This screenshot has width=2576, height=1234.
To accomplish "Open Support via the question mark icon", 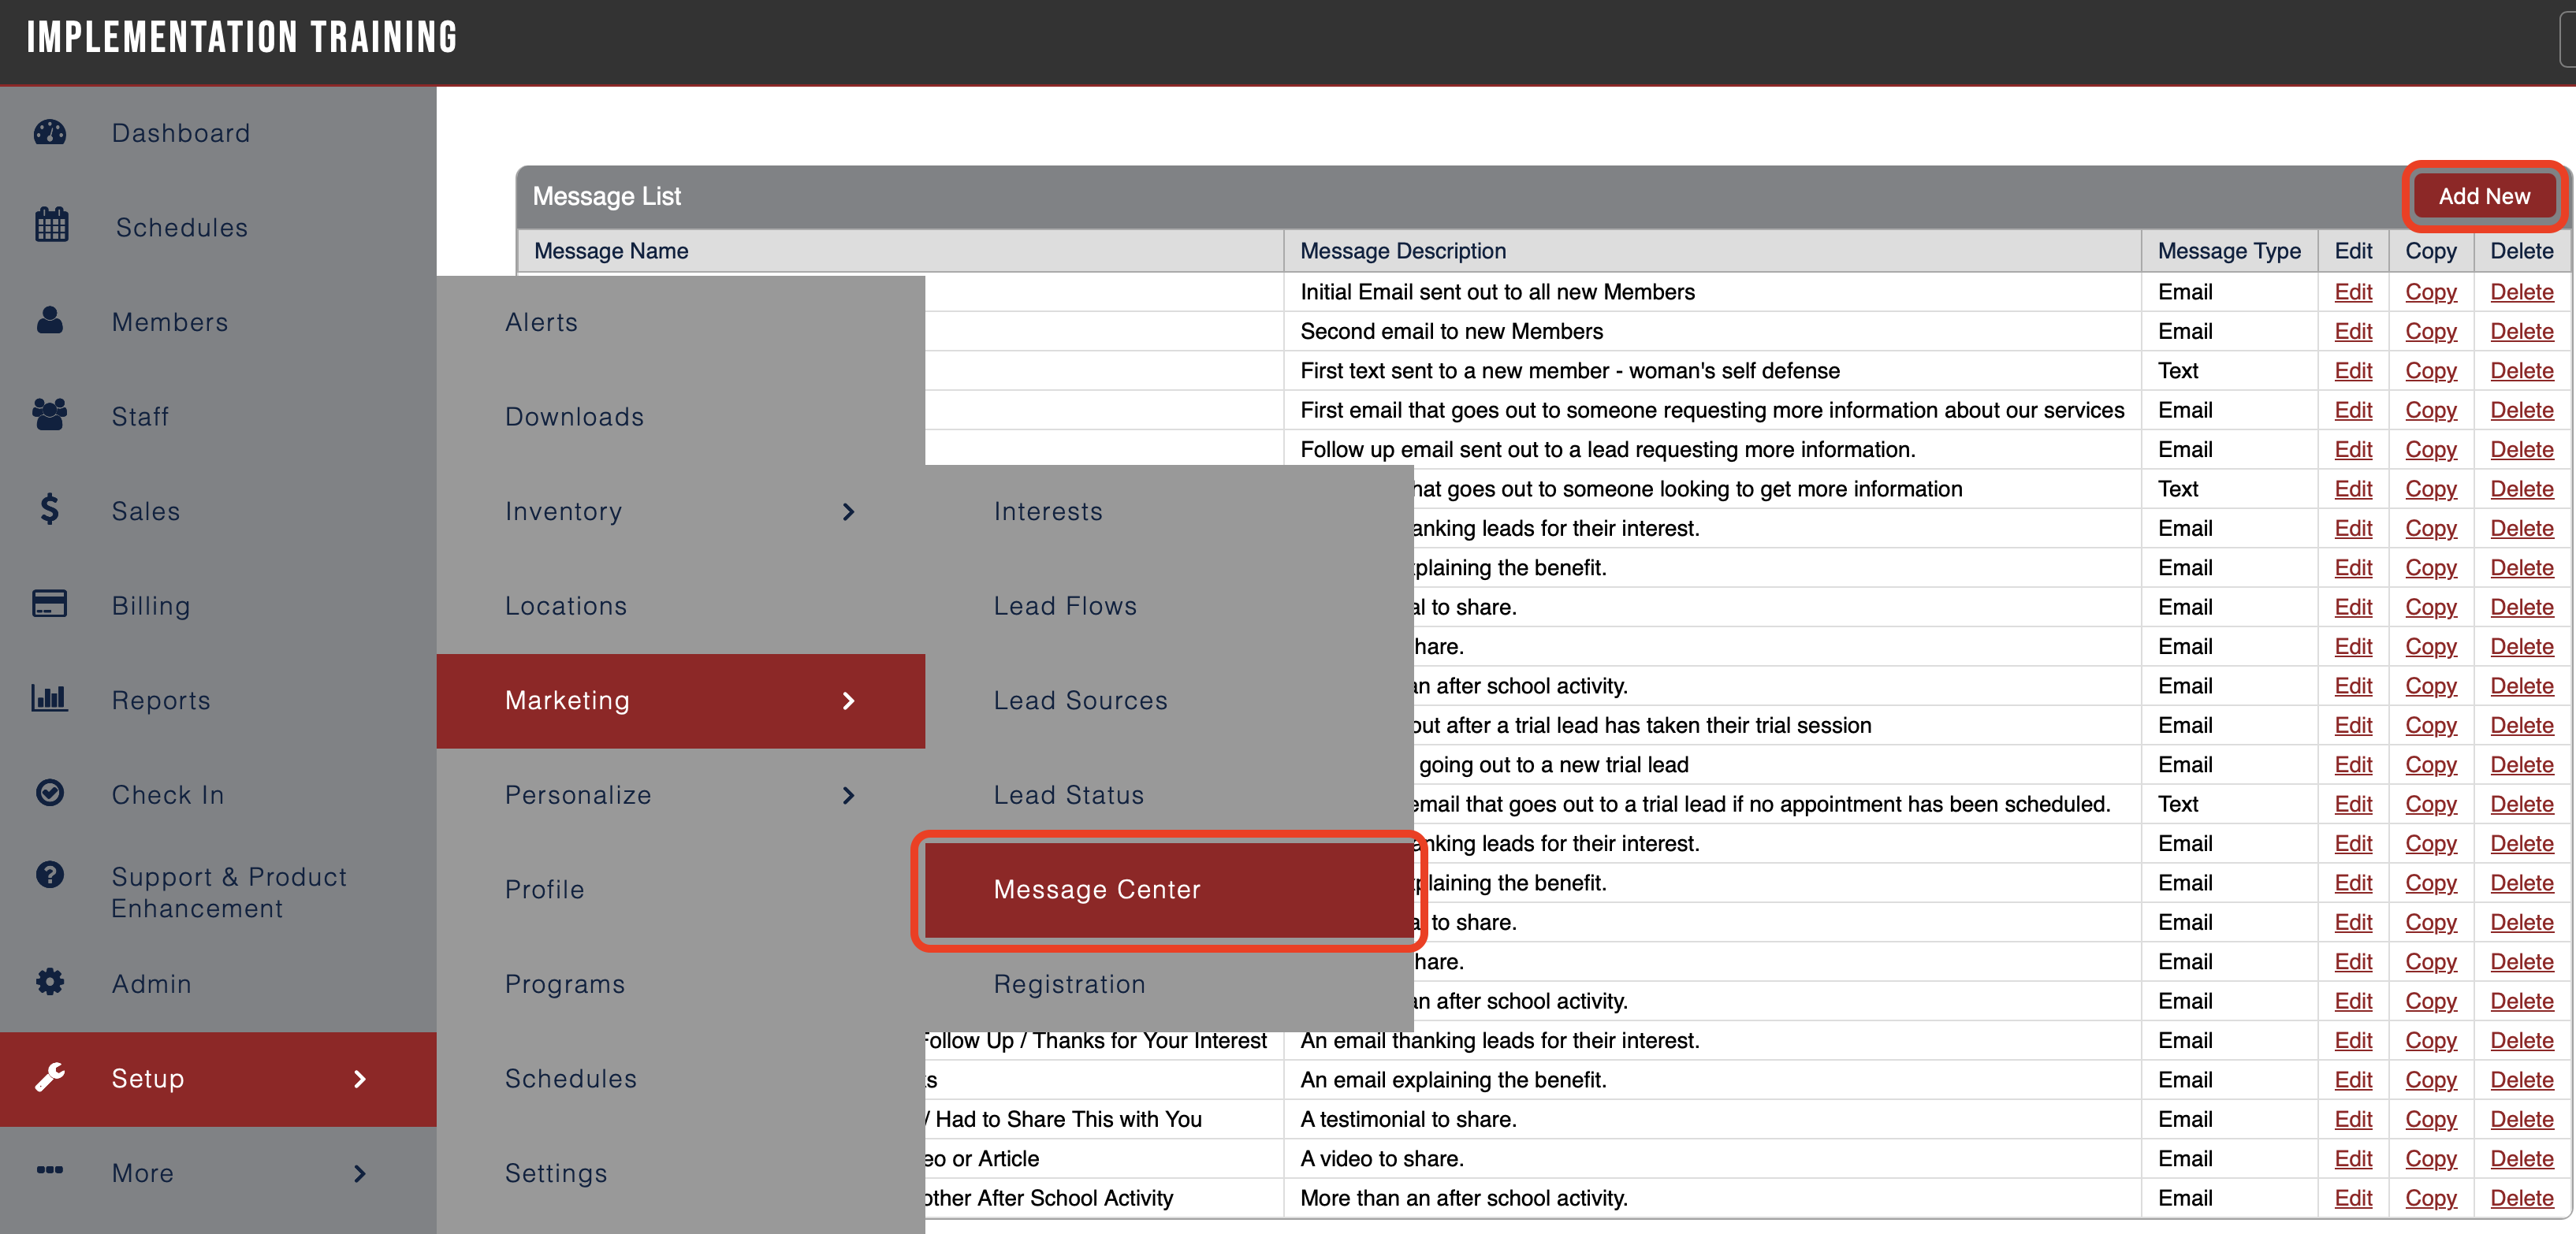I will coord(50,874).
